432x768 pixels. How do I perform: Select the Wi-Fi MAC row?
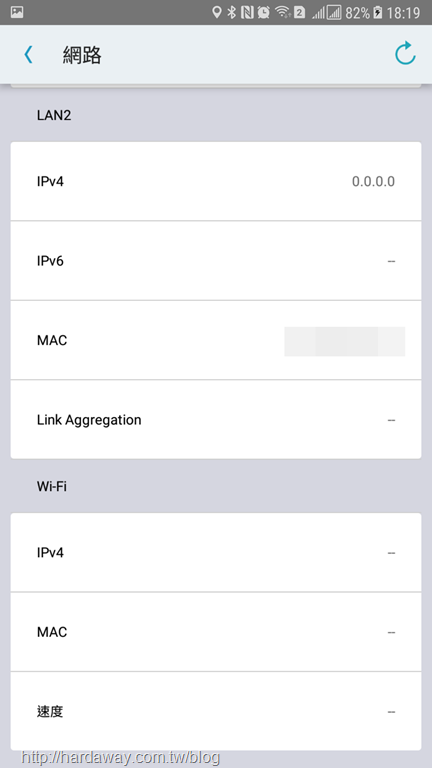coord(216,632)
